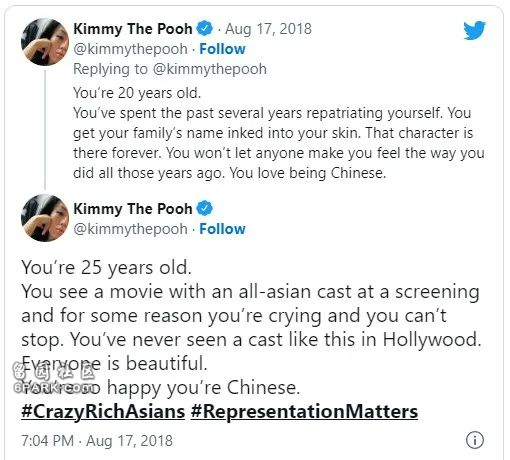
Task: Click the Replying to @kimmythepooh mention
Action: [210, 69]
